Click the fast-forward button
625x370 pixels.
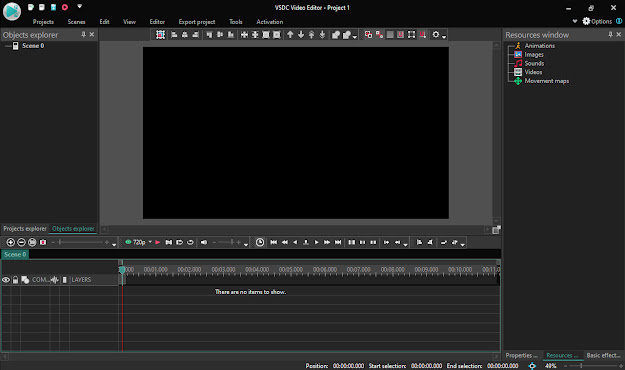(x=327, y=242)
